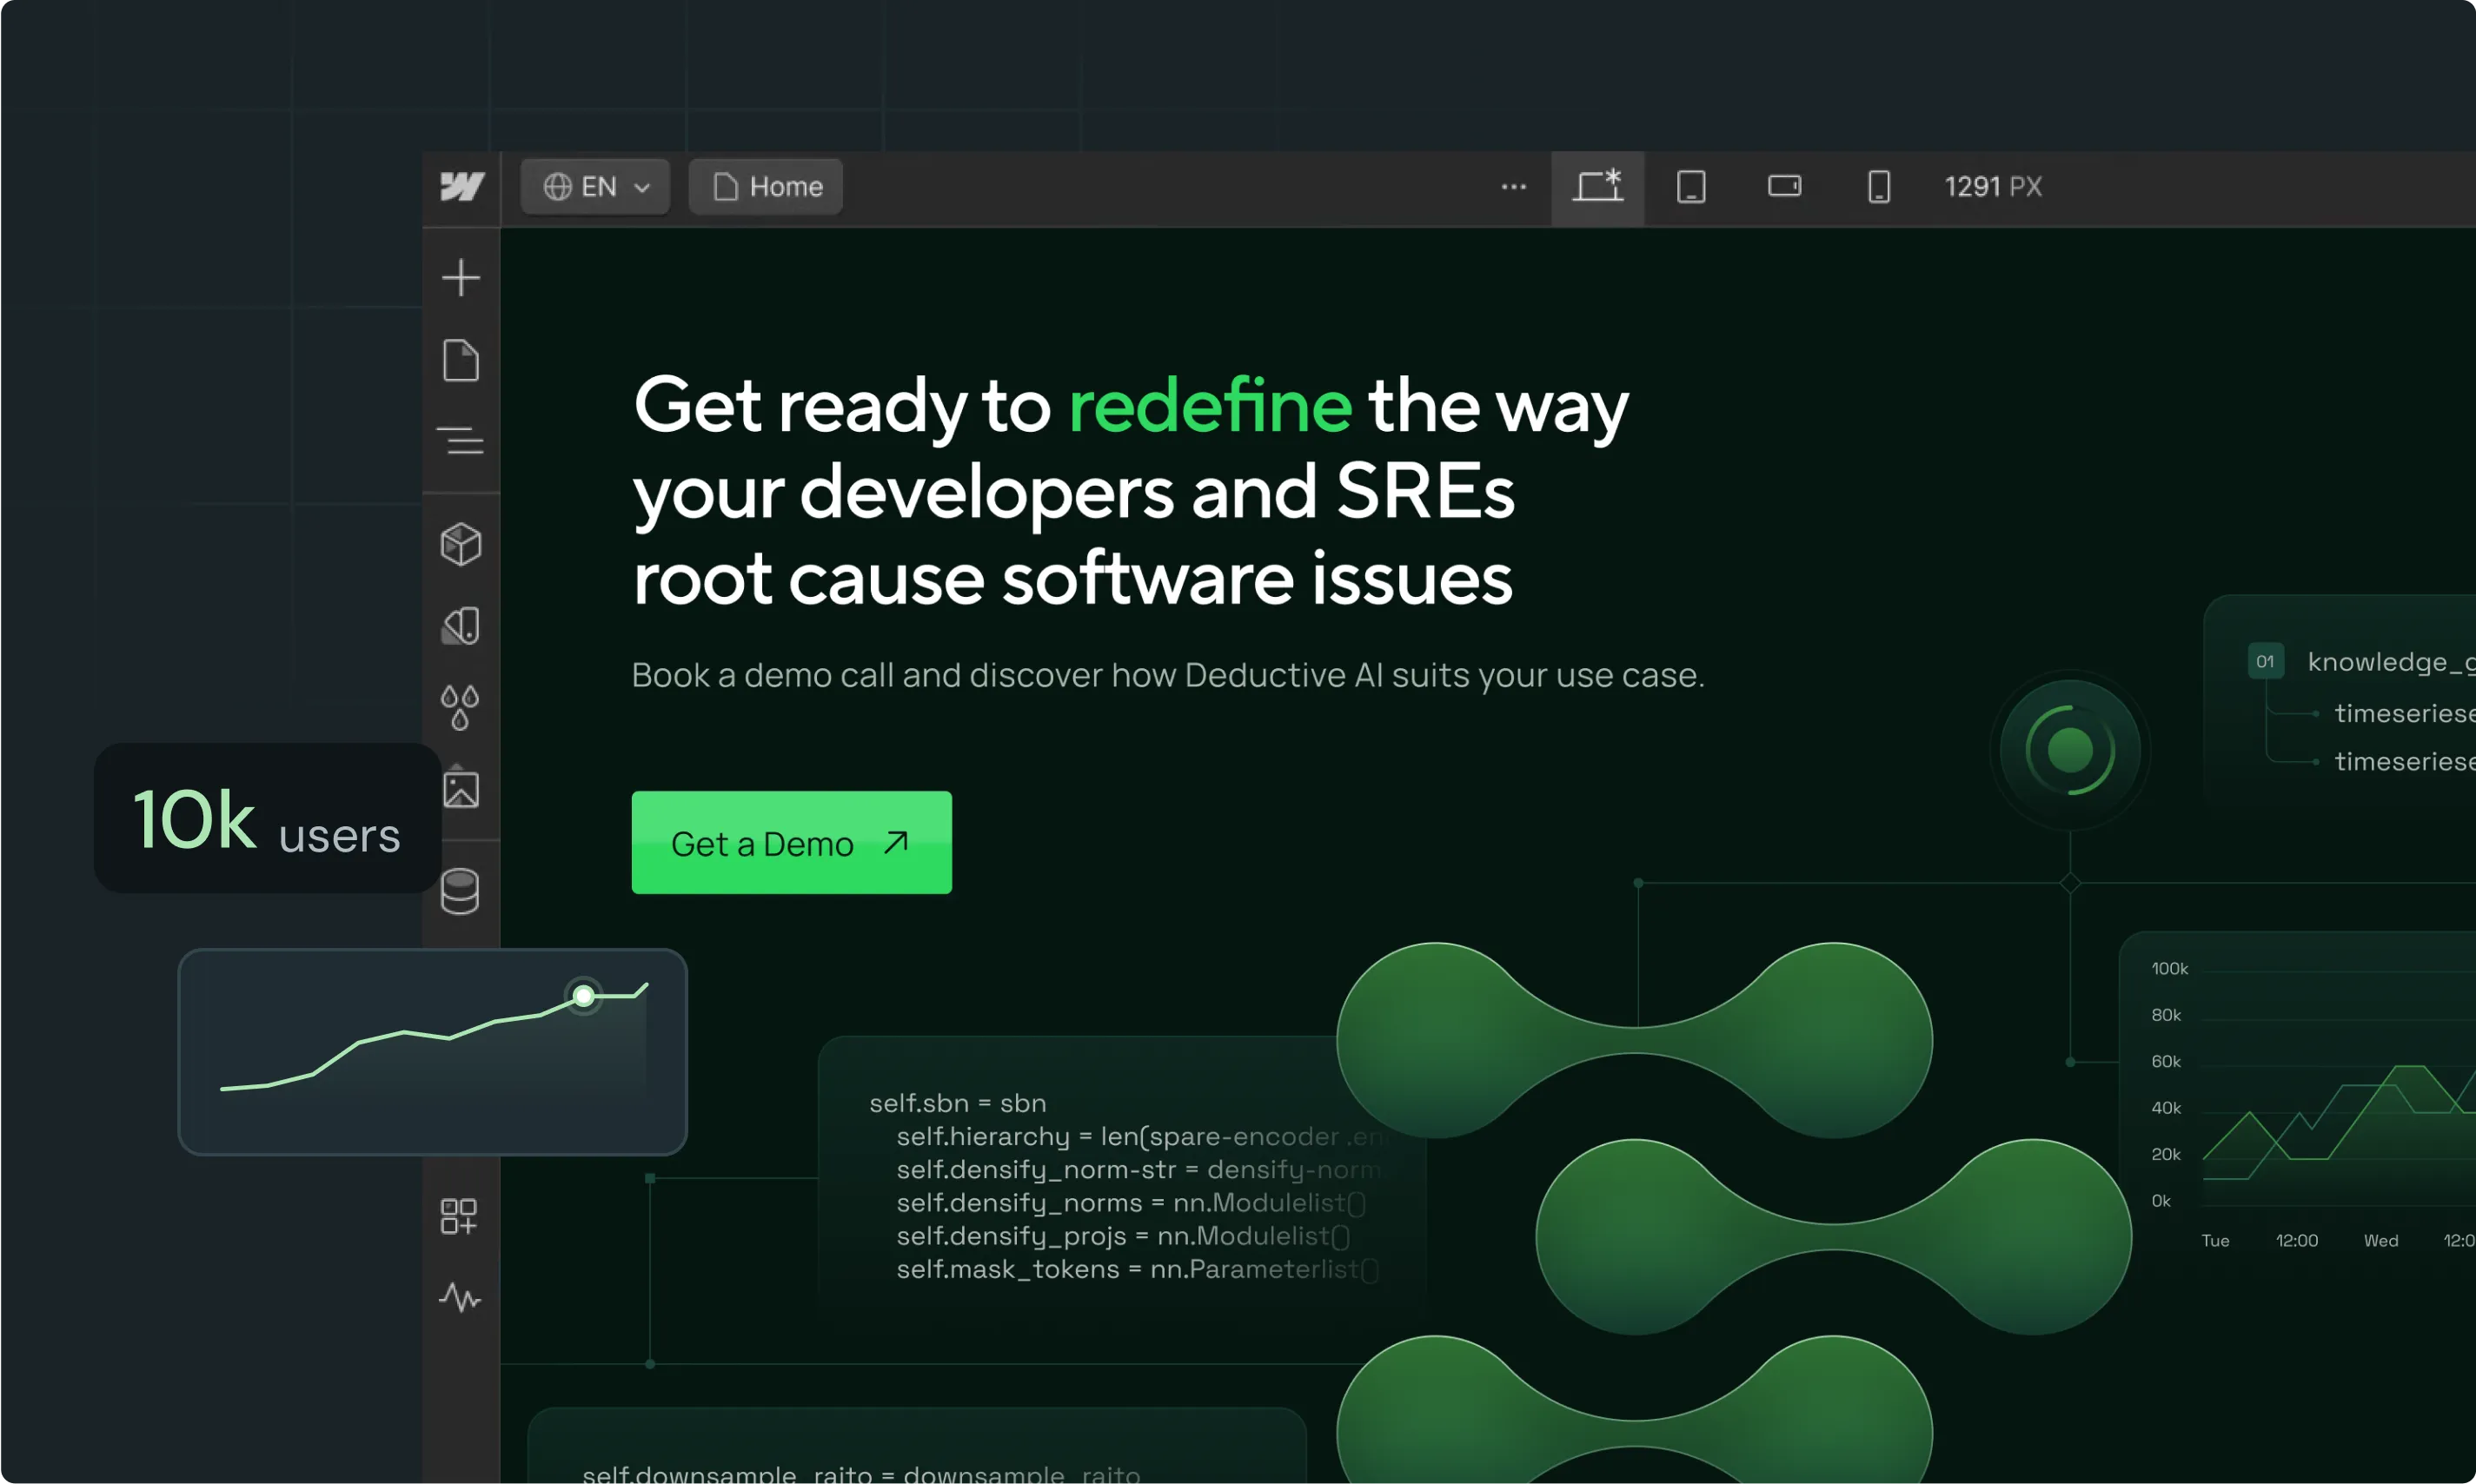The width and height of the screenshot is (2476, 1484).
Task: Click the circular green indicator node
Action: point(2070,750)
